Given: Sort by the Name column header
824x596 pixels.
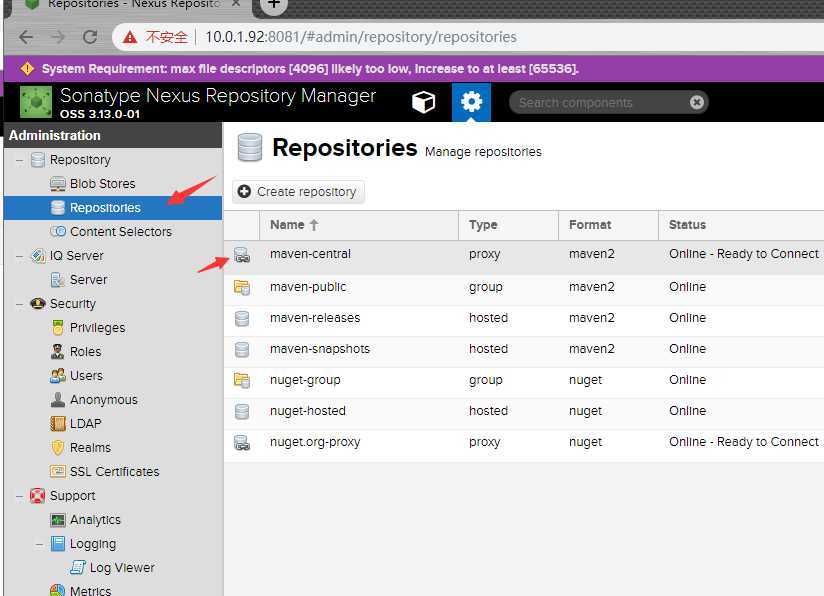Looking at the screenshot, I should (359, 225).
